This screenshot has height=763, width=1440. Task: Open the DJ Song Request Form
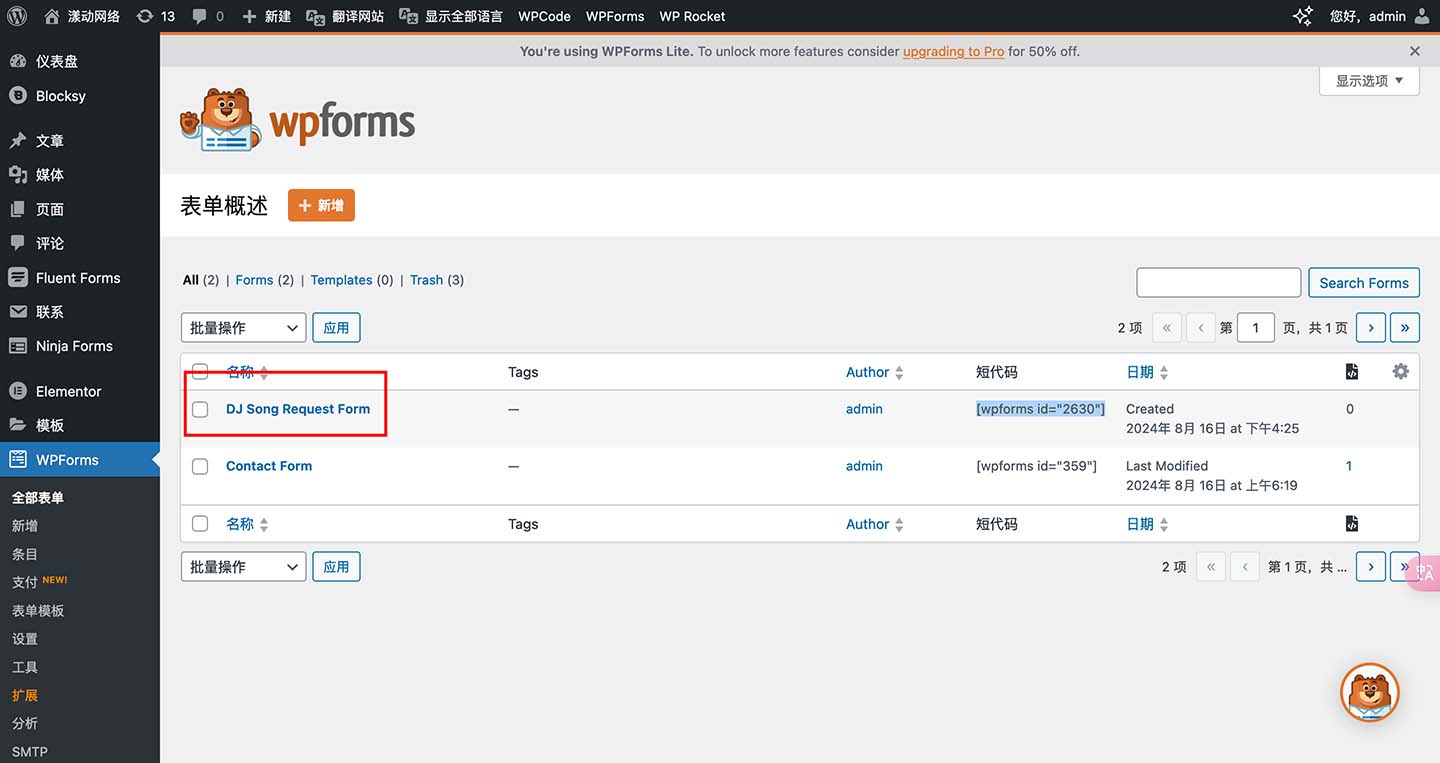coord(298,409)
